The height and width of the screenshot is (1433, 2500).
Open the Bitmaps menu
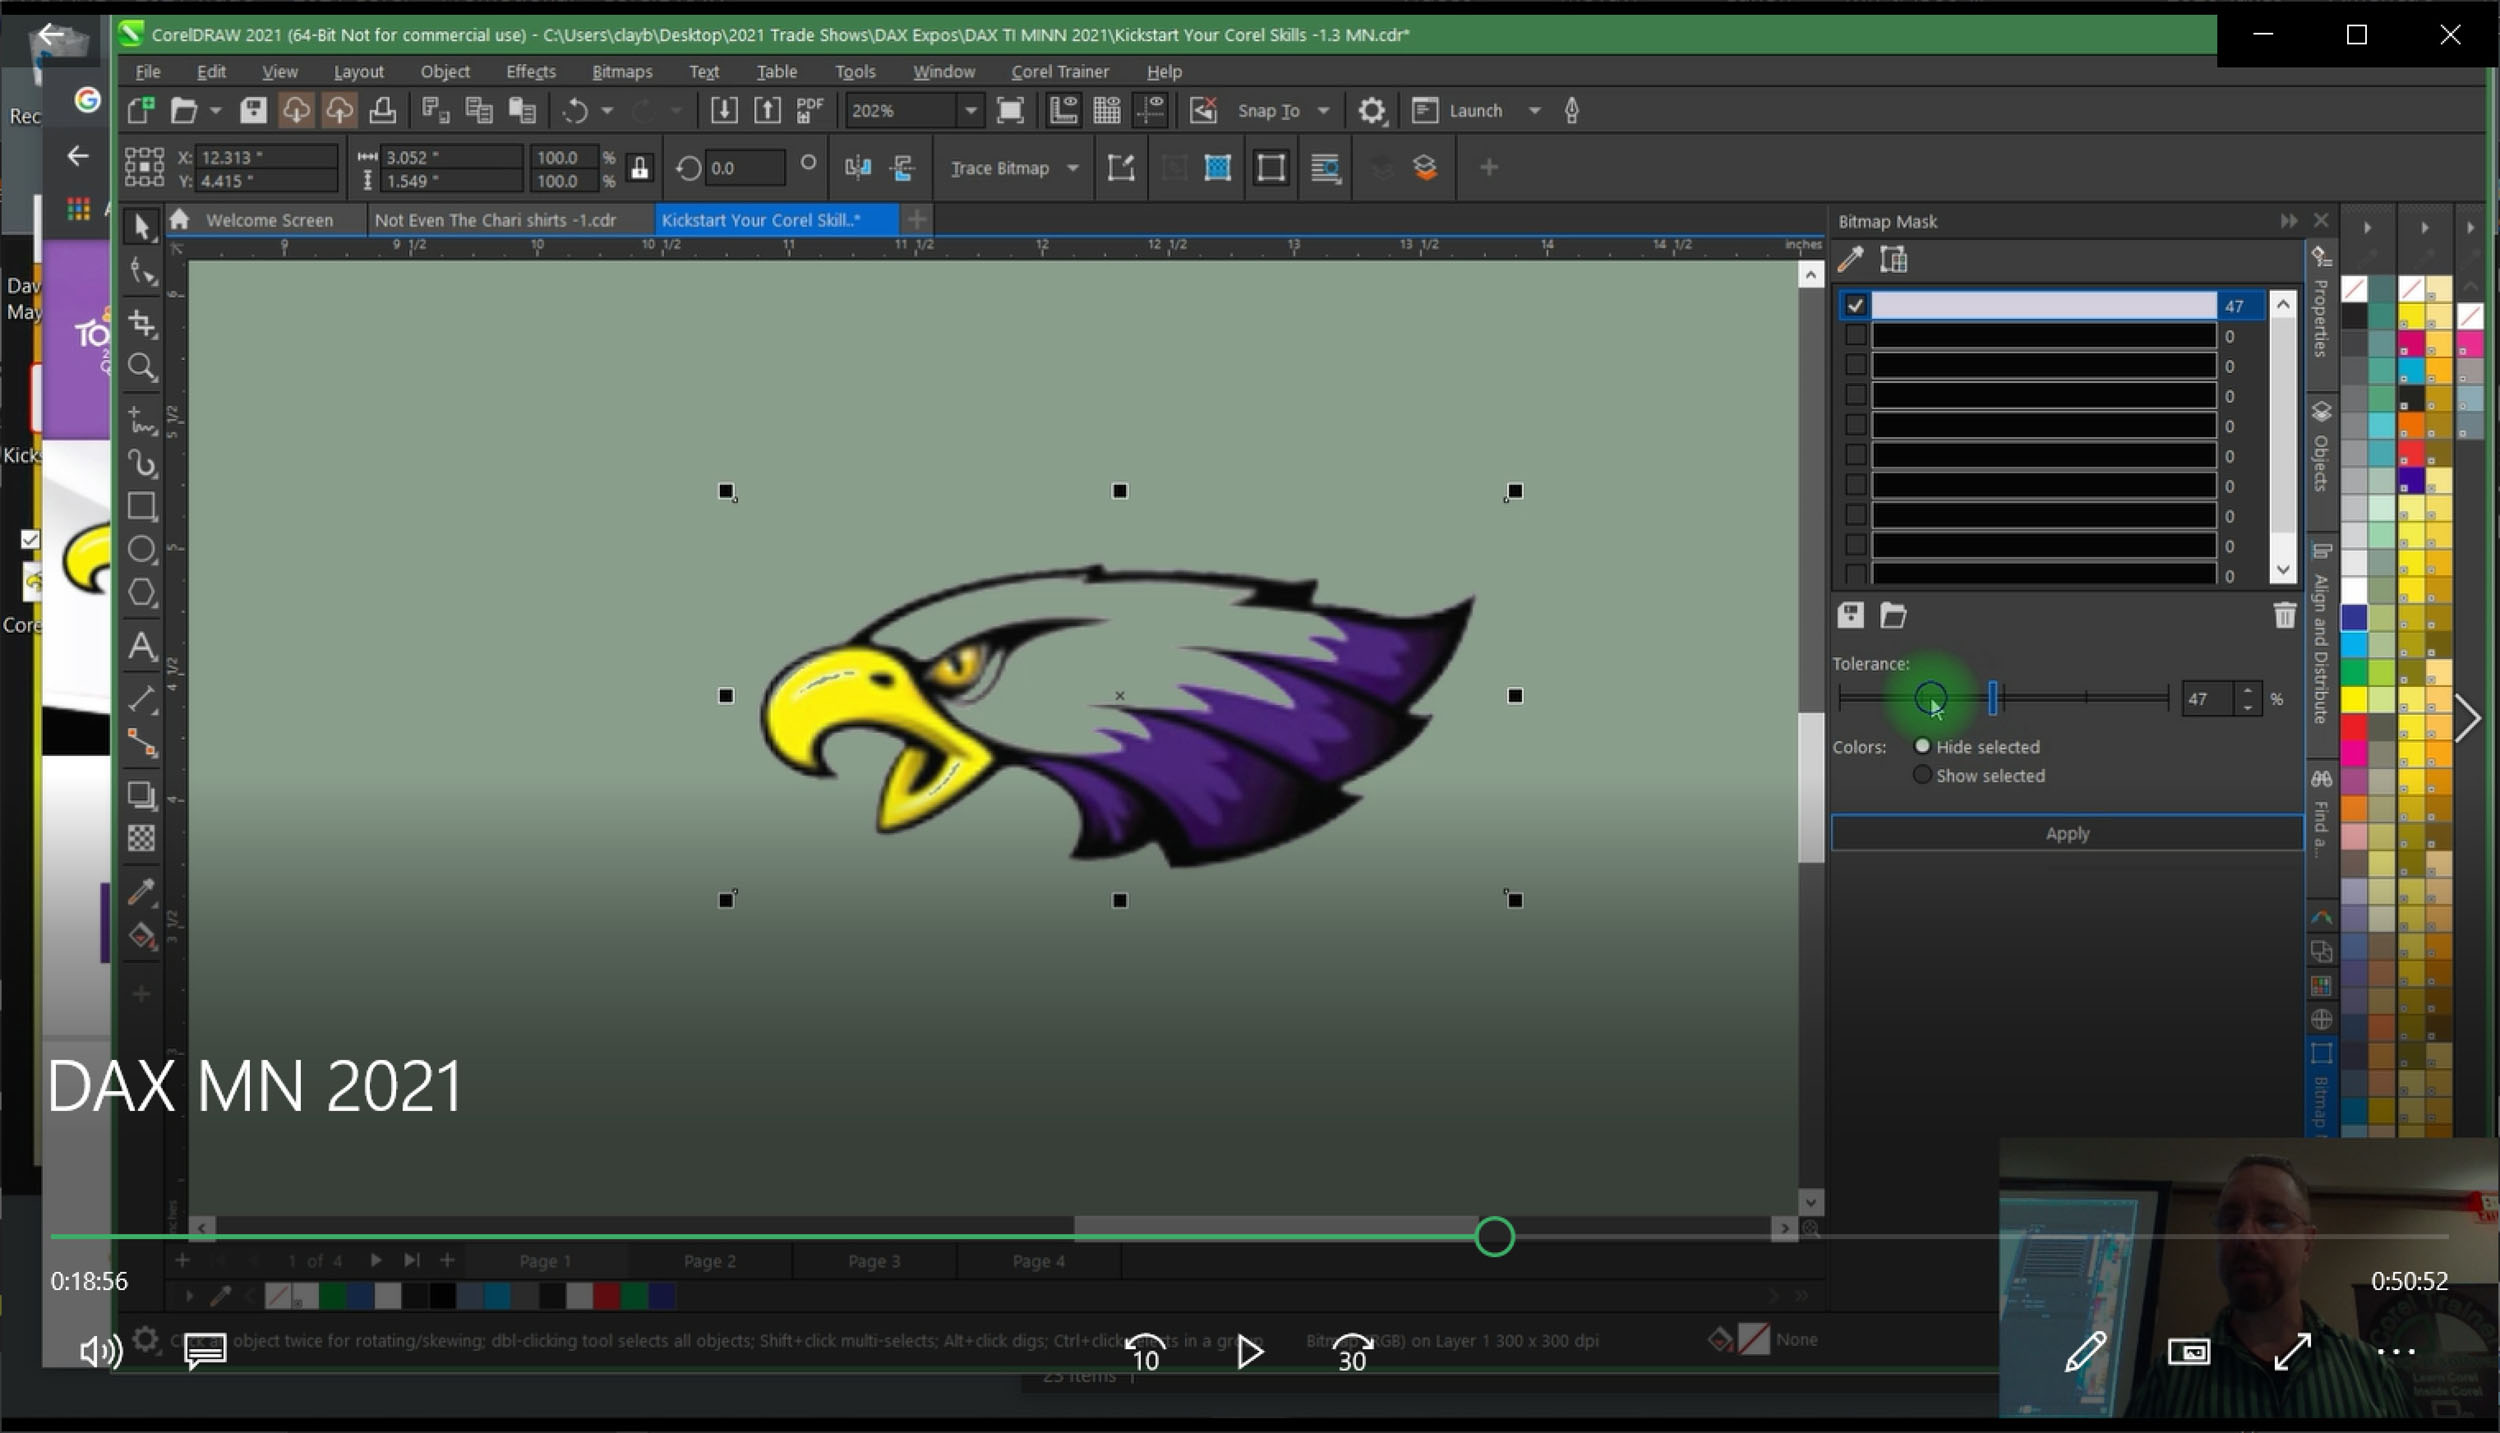click(x=622, y=70)
